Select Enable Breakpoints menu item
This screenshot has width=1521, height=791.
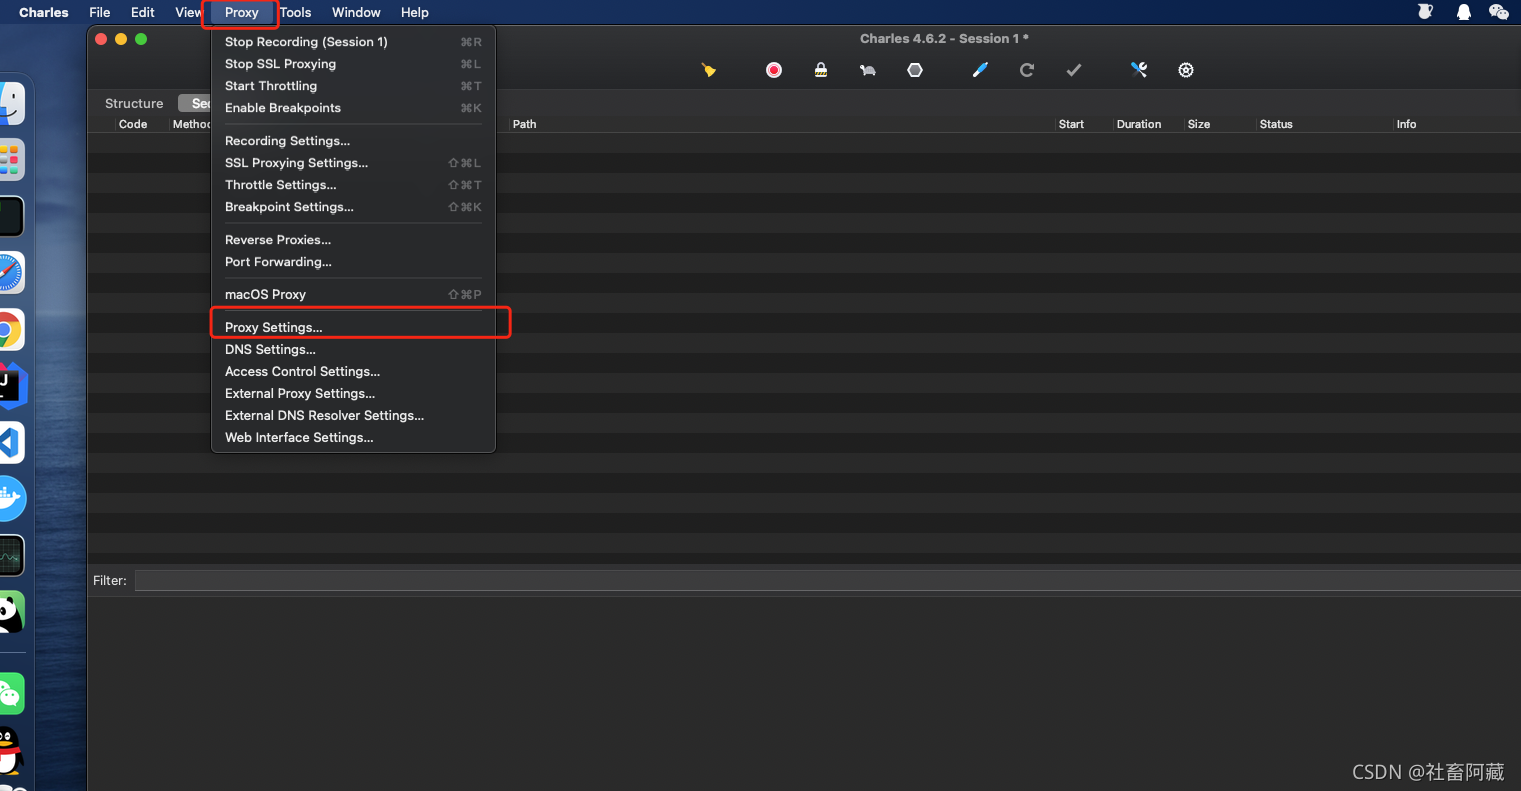(x=354, y=108)
